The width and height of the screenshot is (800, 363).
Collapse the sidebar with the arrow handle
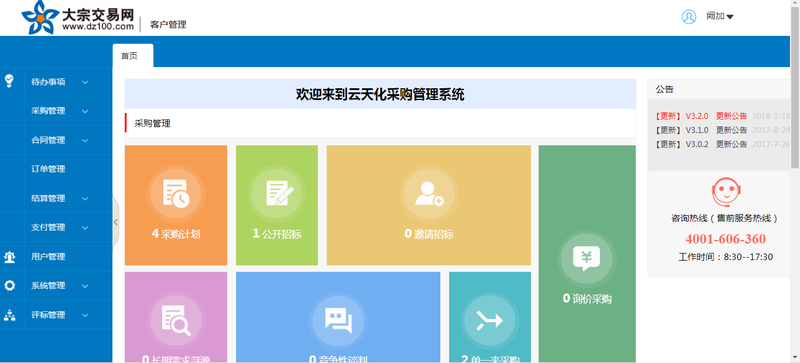(116, 222)
